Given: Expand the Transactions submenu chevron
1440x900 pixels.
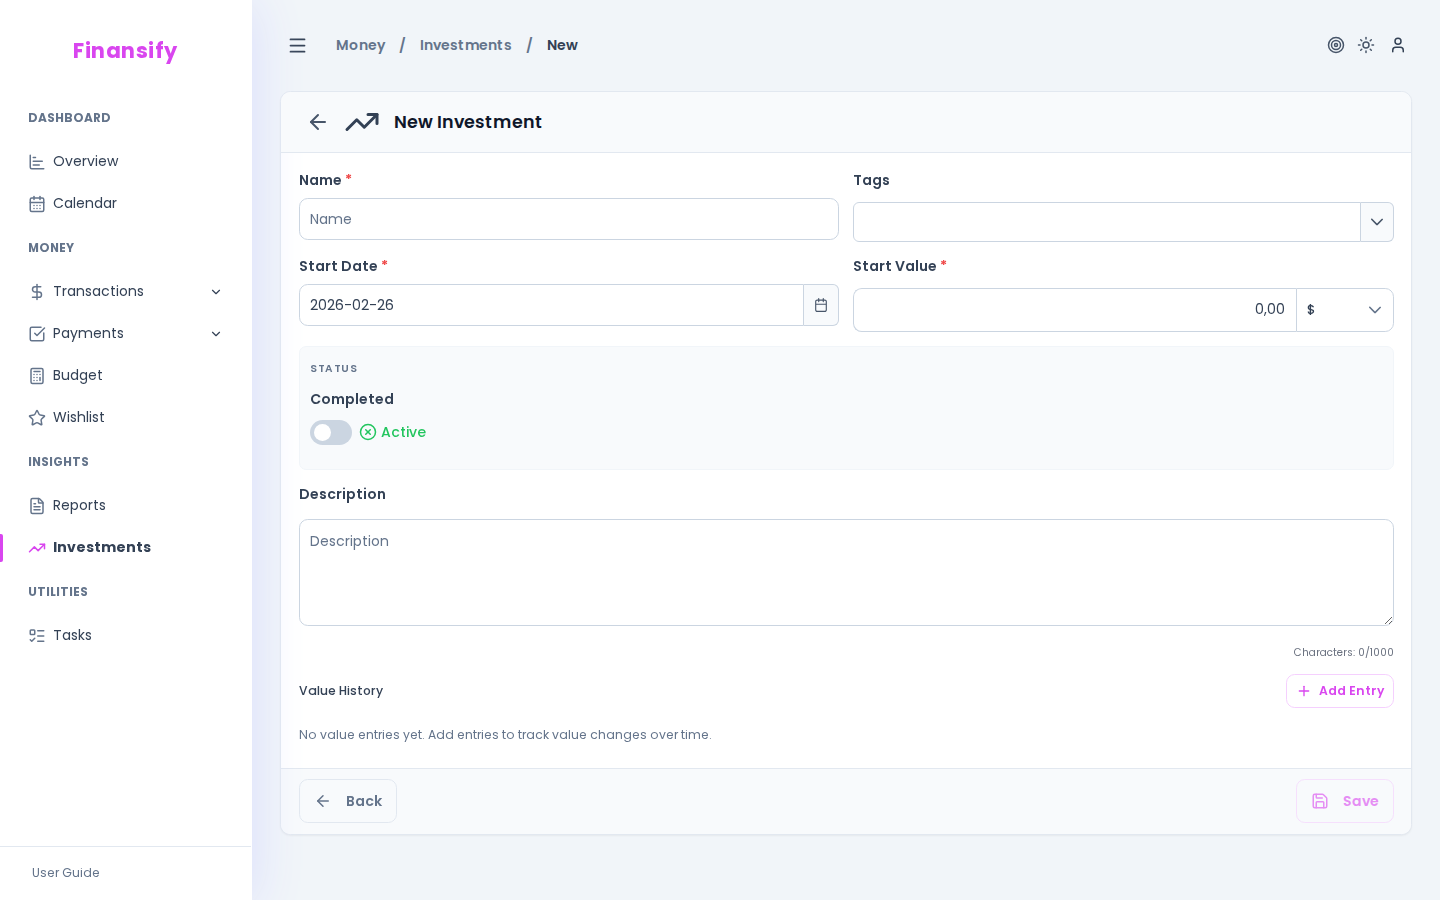Looking at the screenshot, I should (217, 291).
